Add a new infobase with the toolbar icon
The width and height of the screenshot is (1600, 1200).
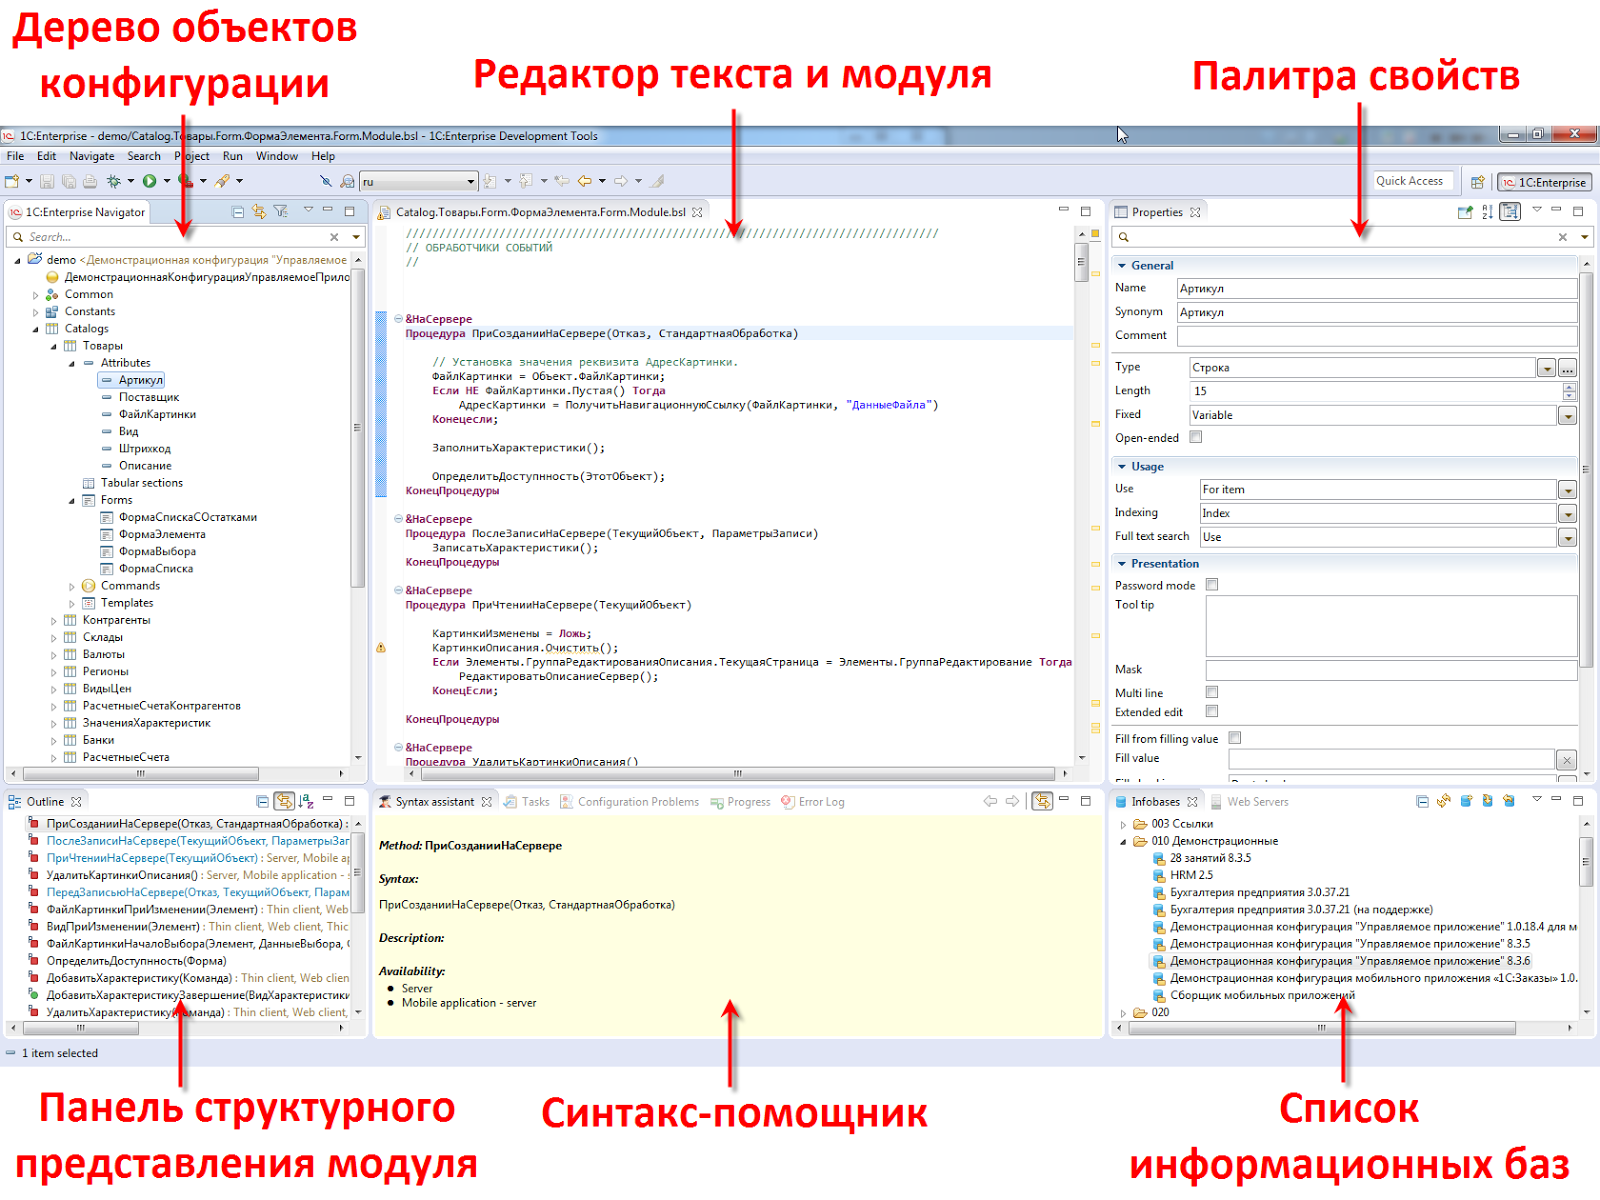(x=1465, y=801)
